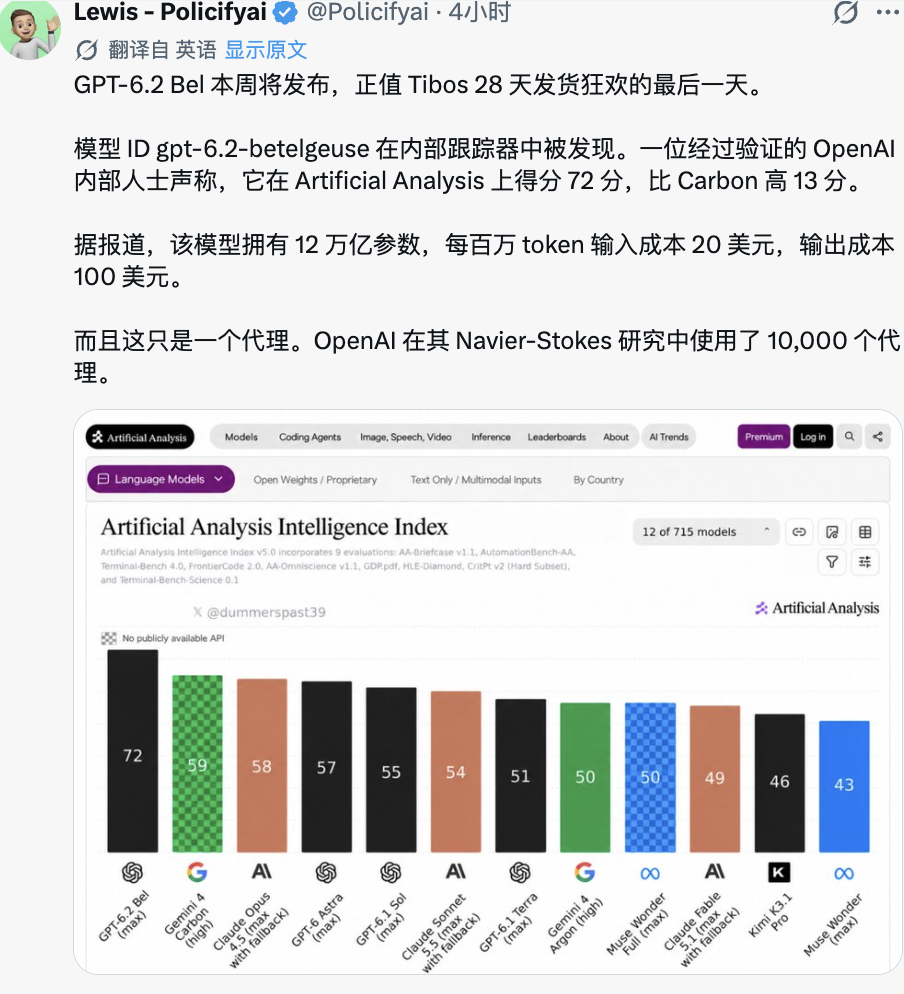The image size is (904, 994).
Task: Click the search magnifier icon
Action: tap(849, 436)
